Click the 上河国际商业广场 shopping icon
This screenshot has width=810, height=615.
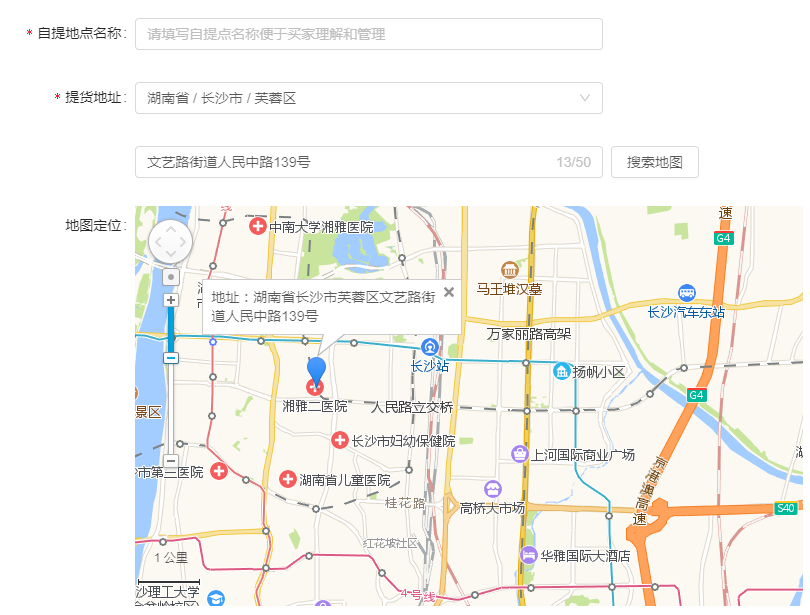pos(520,454)
